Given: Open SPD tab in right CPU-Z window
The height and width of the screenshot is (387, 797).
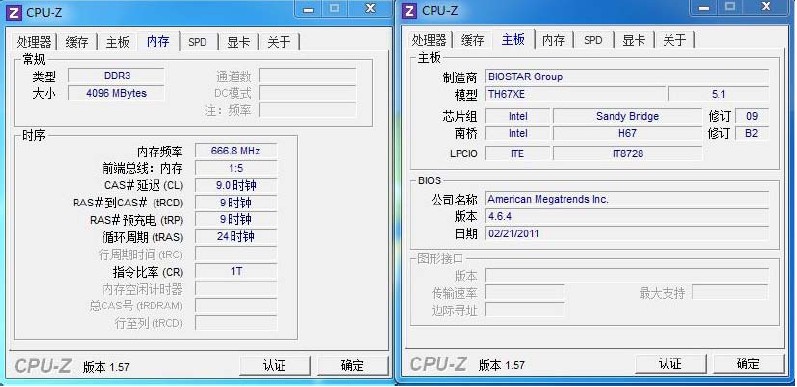Looking at the screenshot, I should [593, 40].
